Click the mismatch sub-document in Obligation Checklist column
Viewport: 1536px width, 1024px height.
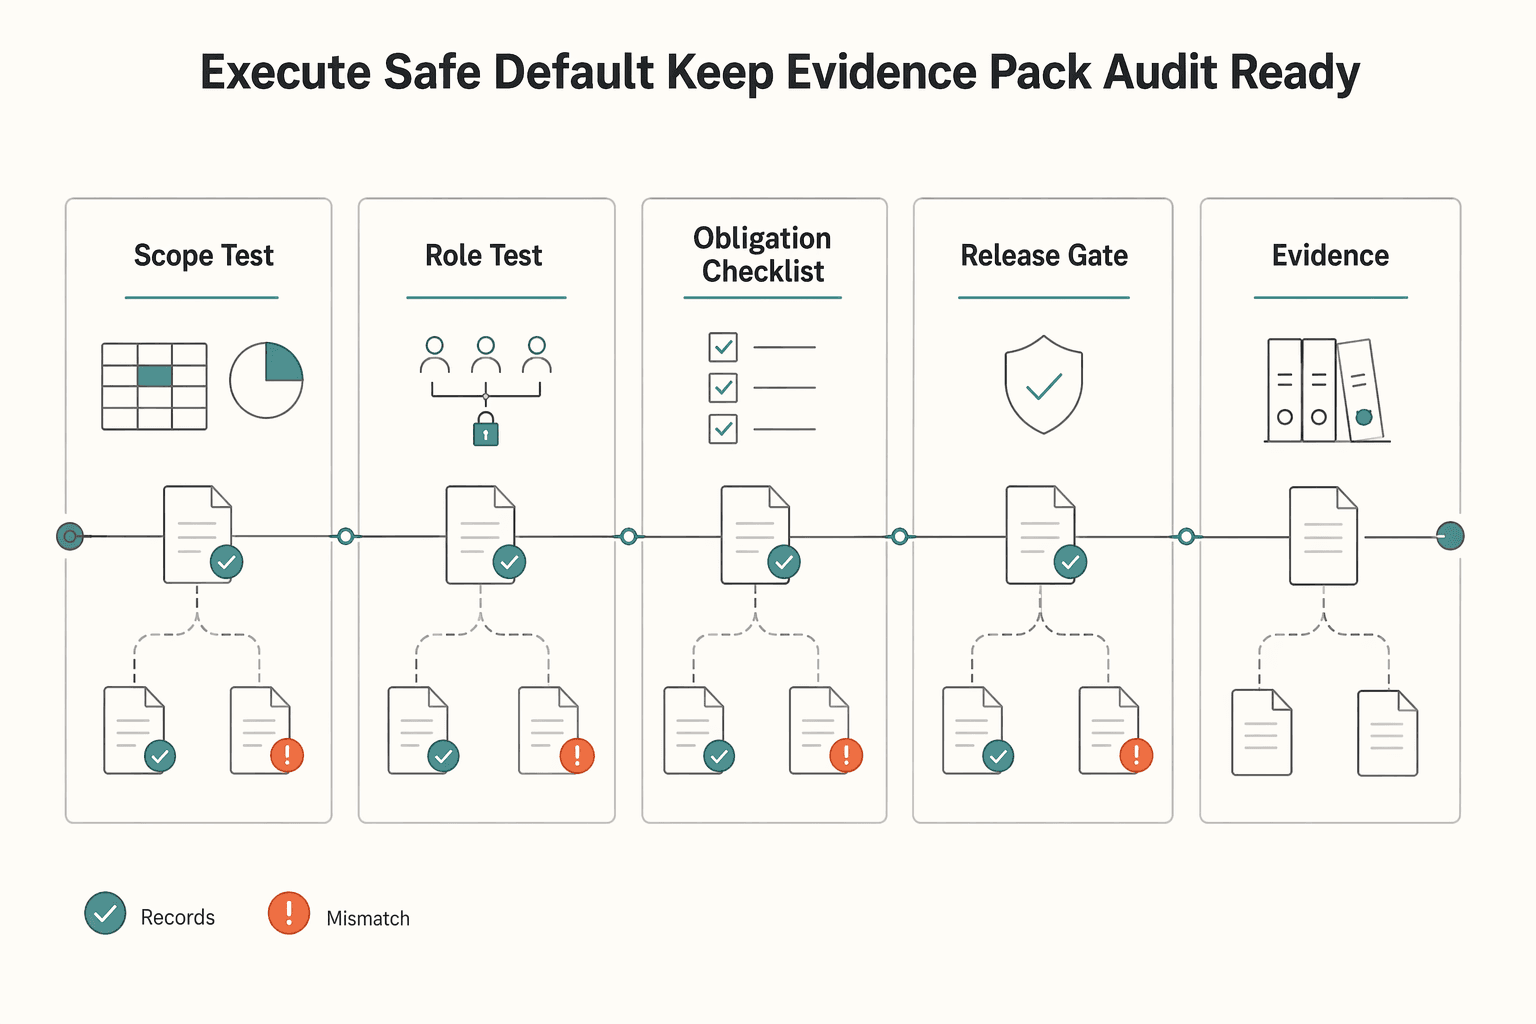point(826,730)
